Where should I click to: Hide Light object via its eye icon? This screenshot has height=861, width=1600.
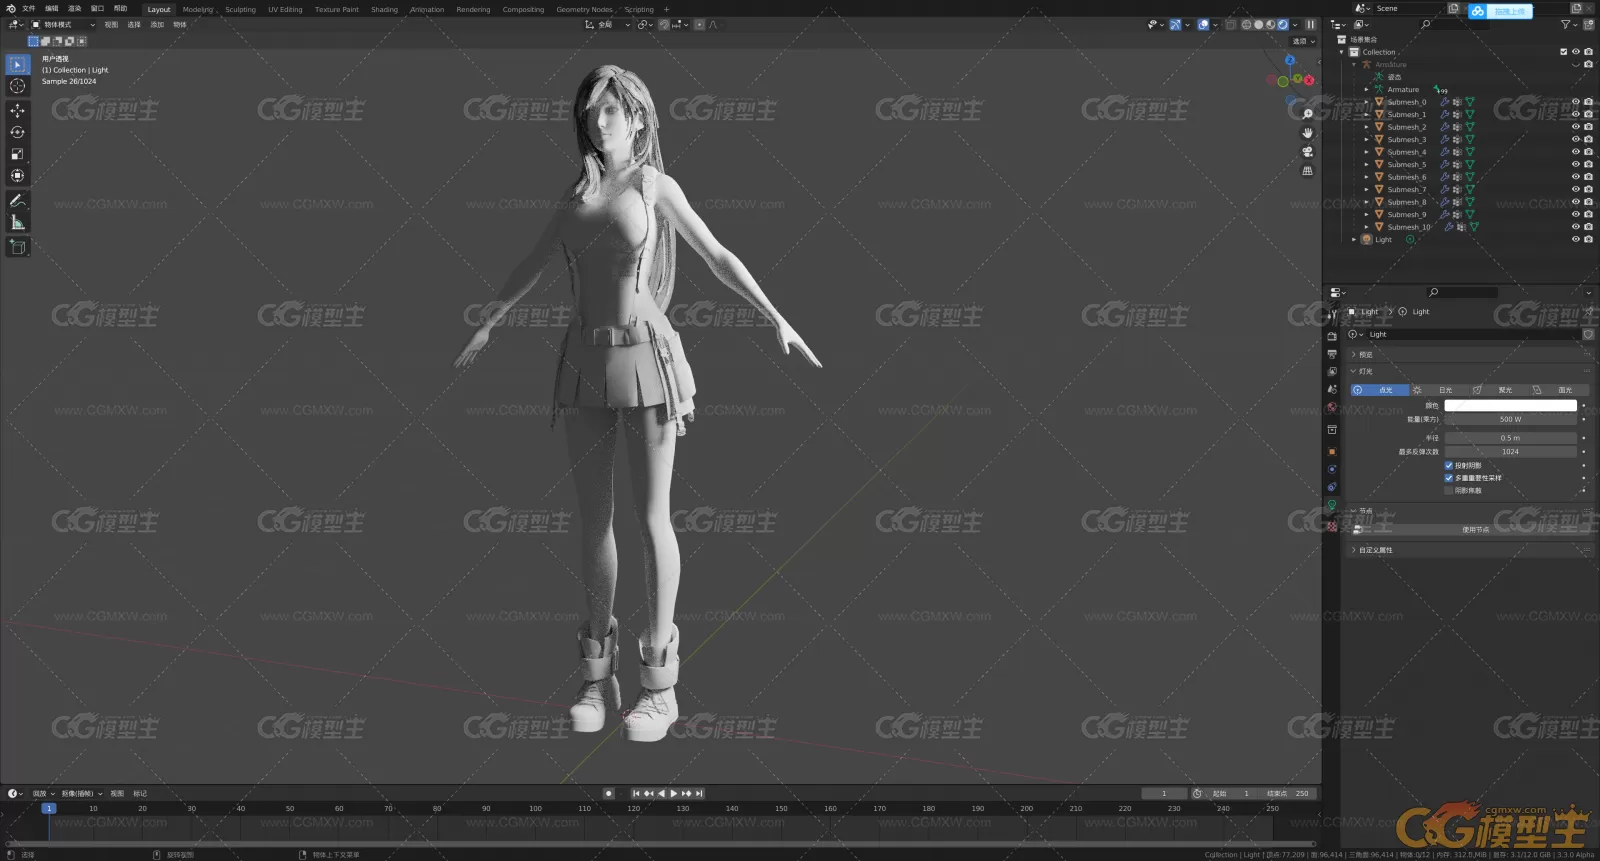[1576, 239]
